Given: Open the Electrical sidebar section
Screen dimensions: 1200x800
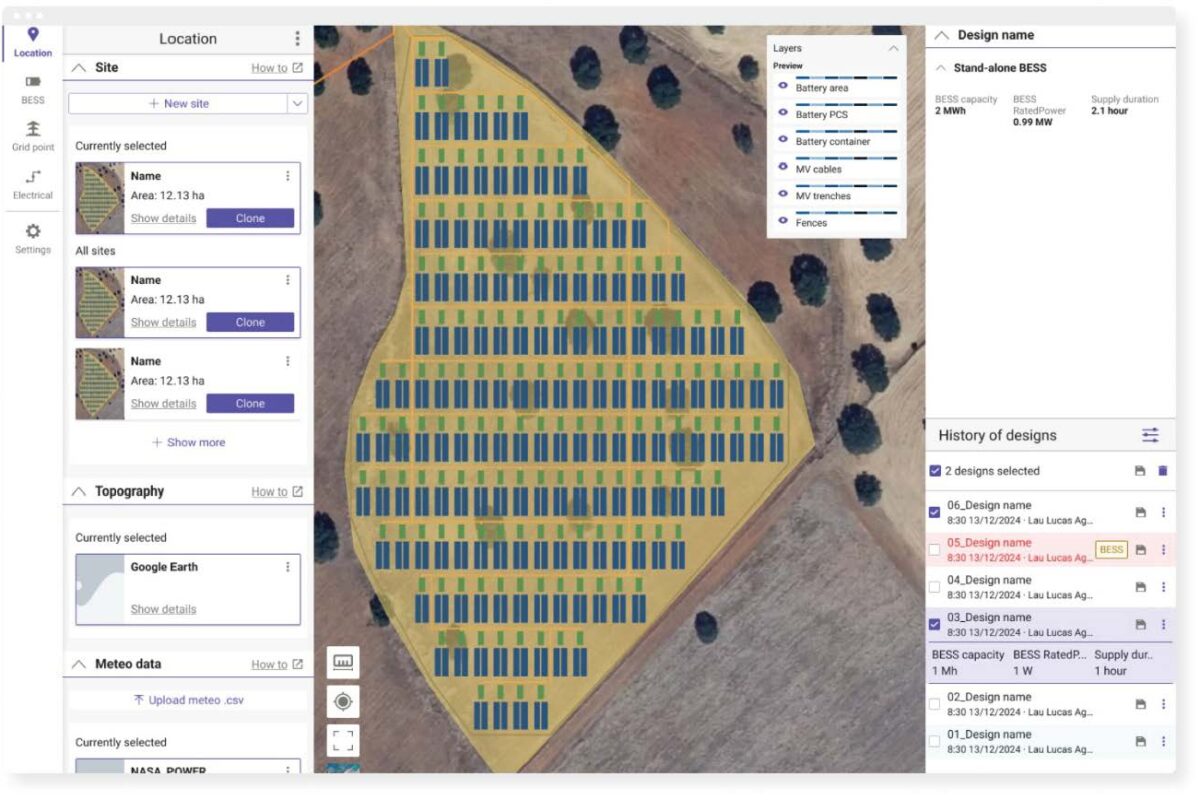Looking at the screenshot, I should tap(33, 184).
